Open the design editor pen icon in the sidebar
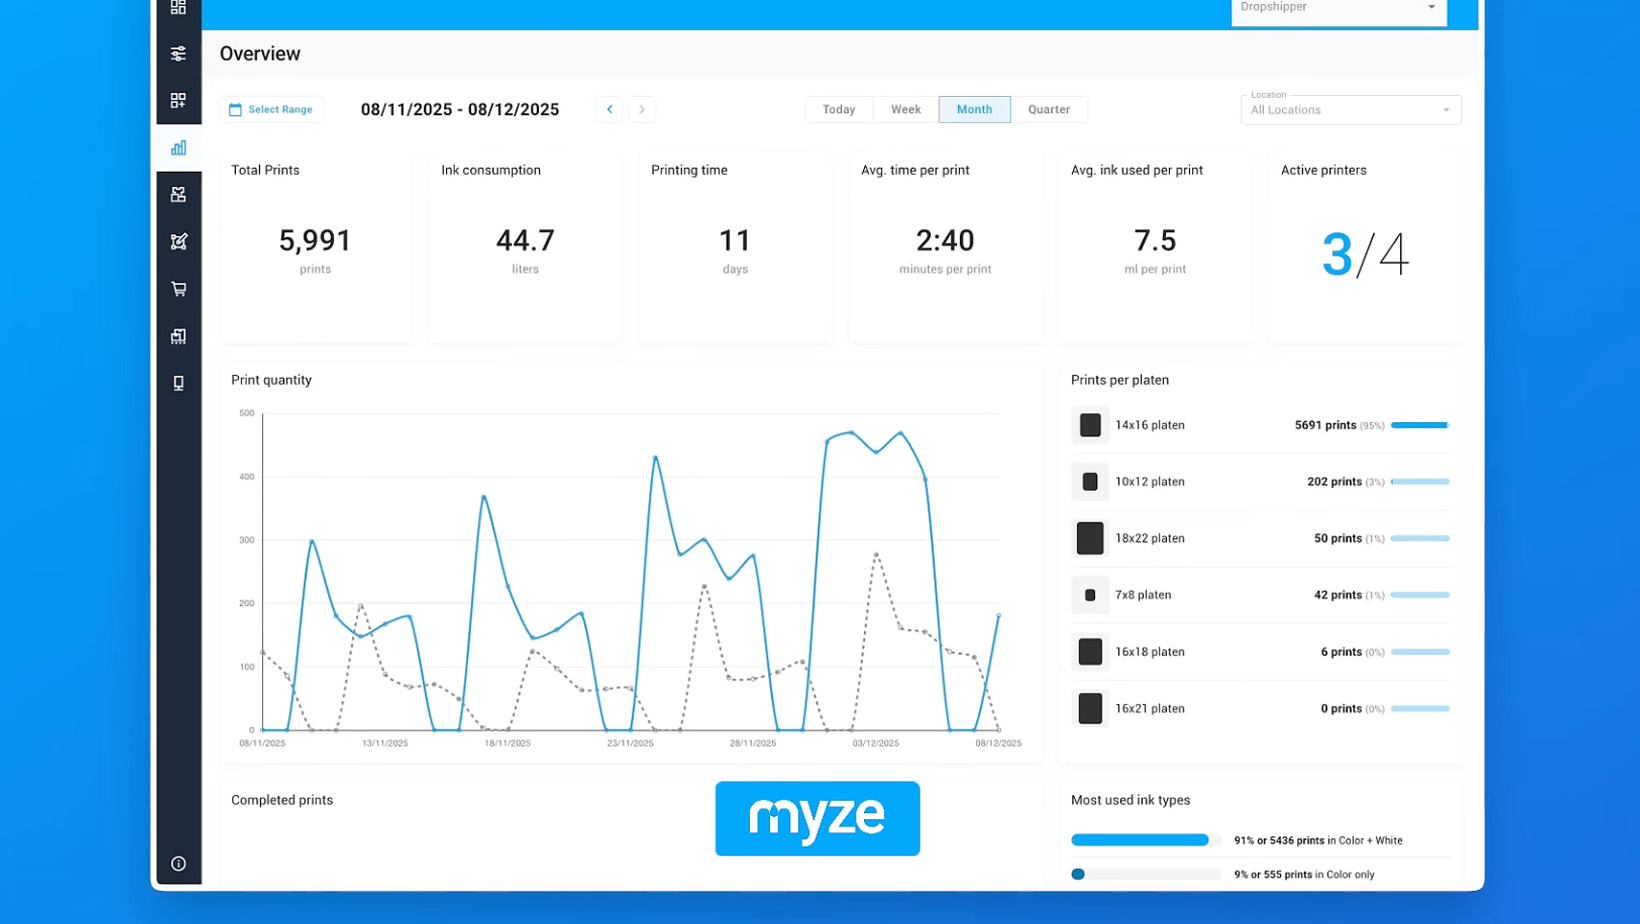The image size is (1640, 924). (x=178, y=242)
